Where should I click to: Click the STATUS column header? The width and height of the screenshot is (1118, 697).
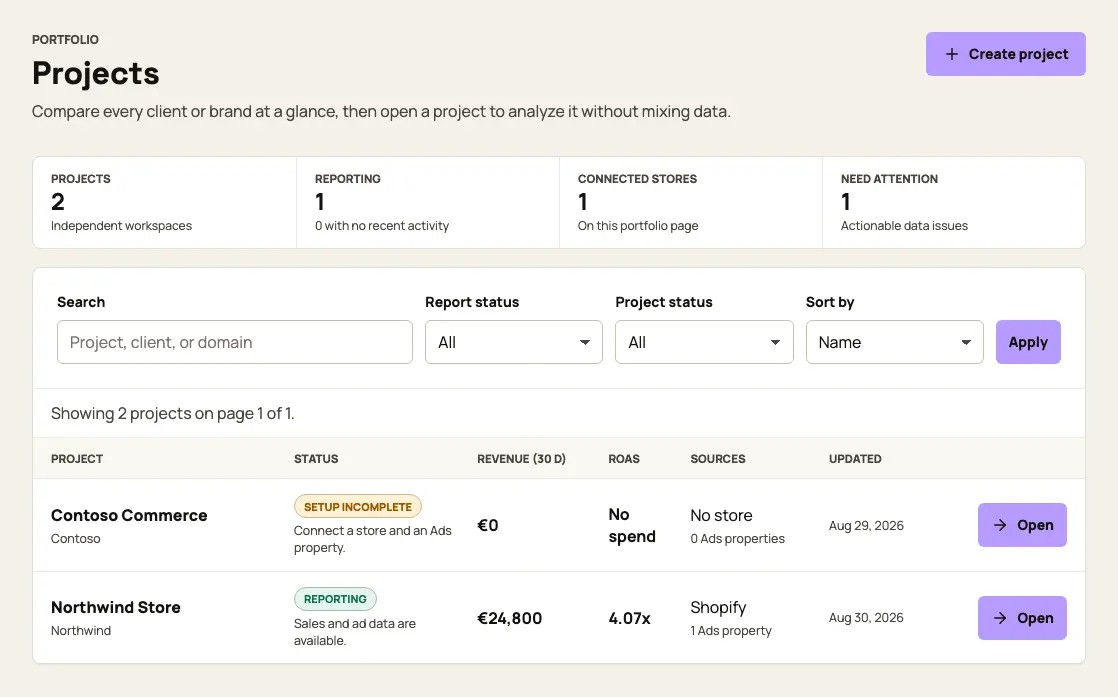pos(316,459)
